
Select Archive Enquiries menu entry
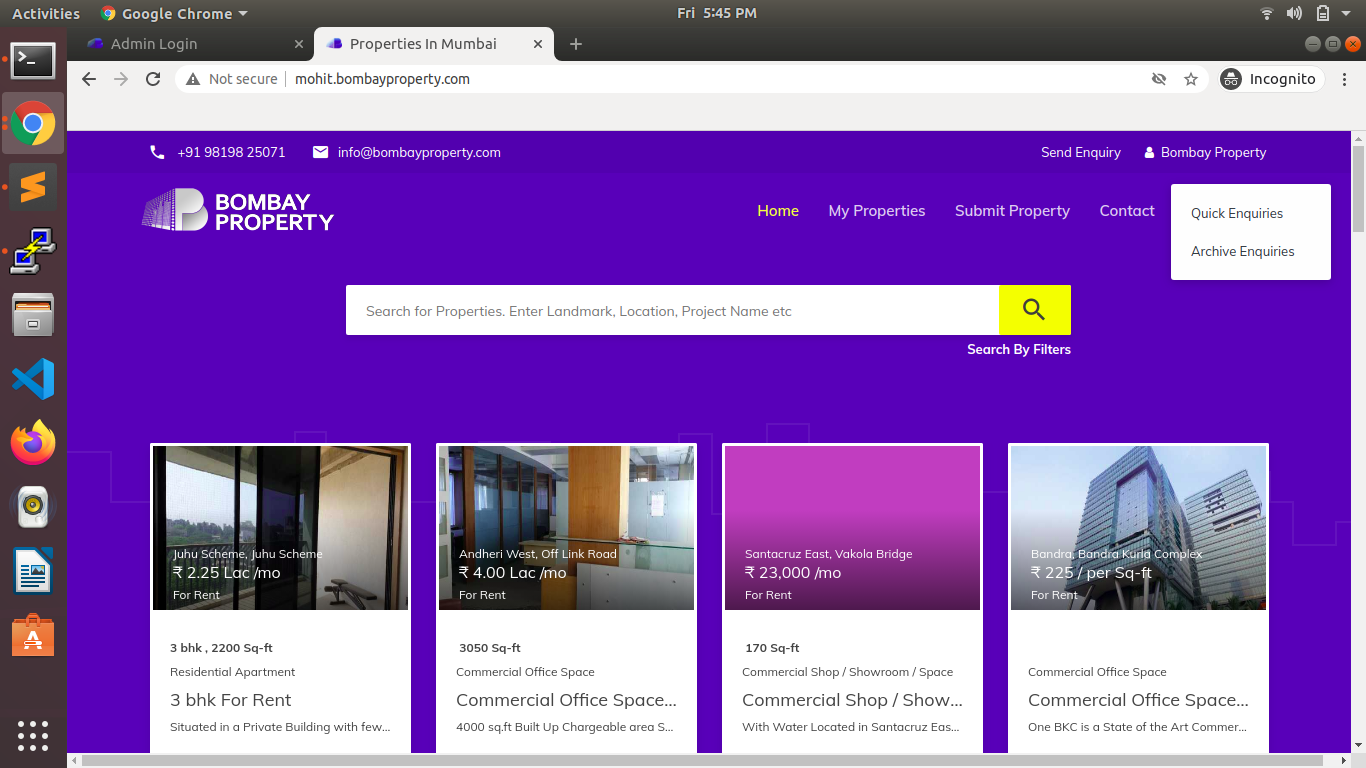click(1242, 251)
